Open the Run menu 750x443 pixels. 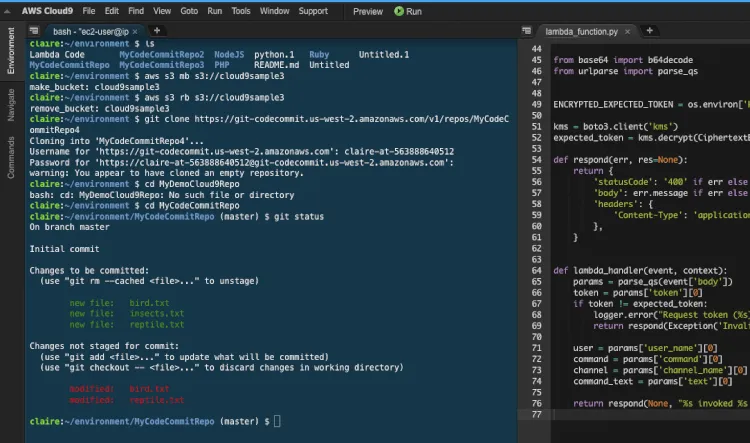(x=214, y=11)
